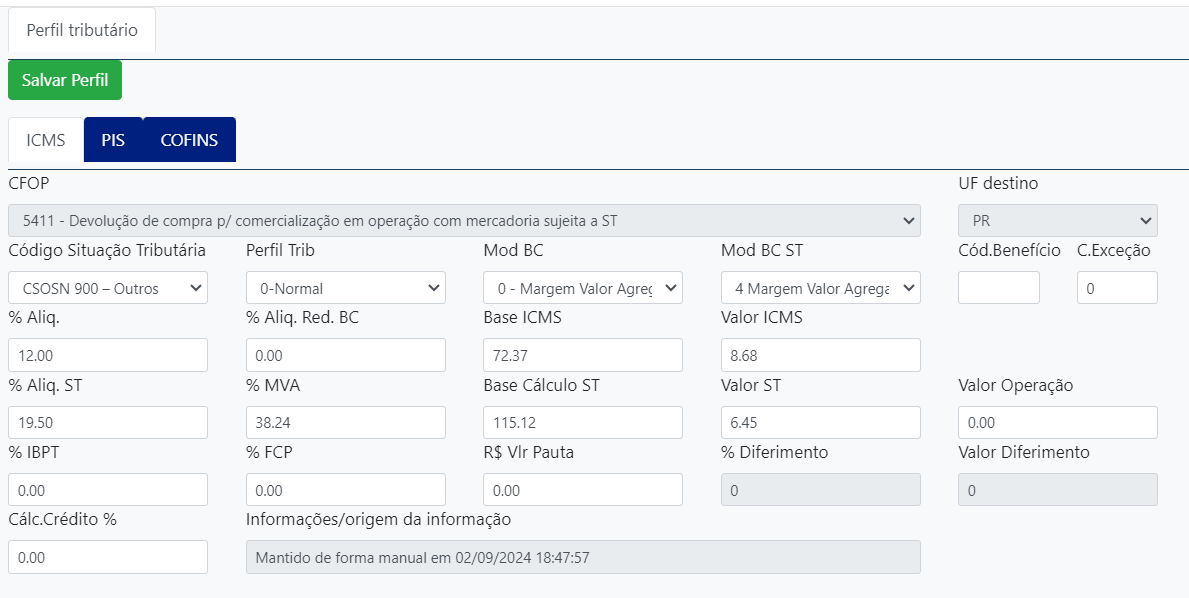1189x598 pixels.
Task: Open Código Situação Tributária dropdown
Action: point(108,288)
